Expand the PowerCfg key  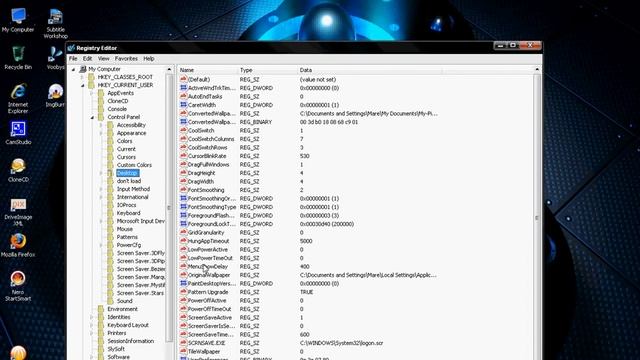(101, 245)
